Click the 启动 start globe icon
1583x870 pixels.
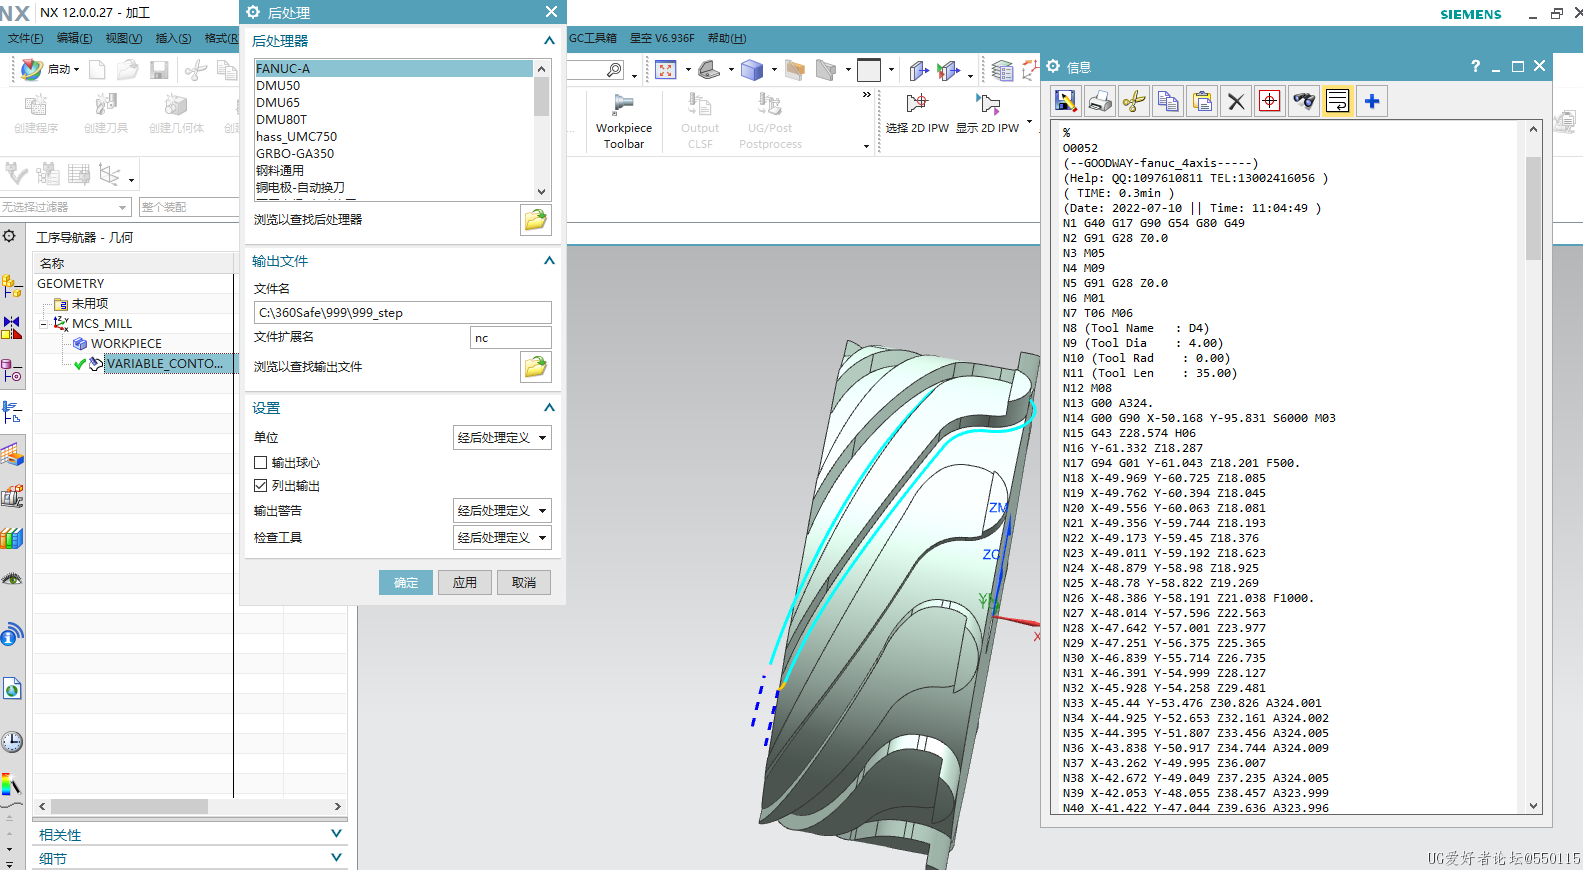[31, 69]
